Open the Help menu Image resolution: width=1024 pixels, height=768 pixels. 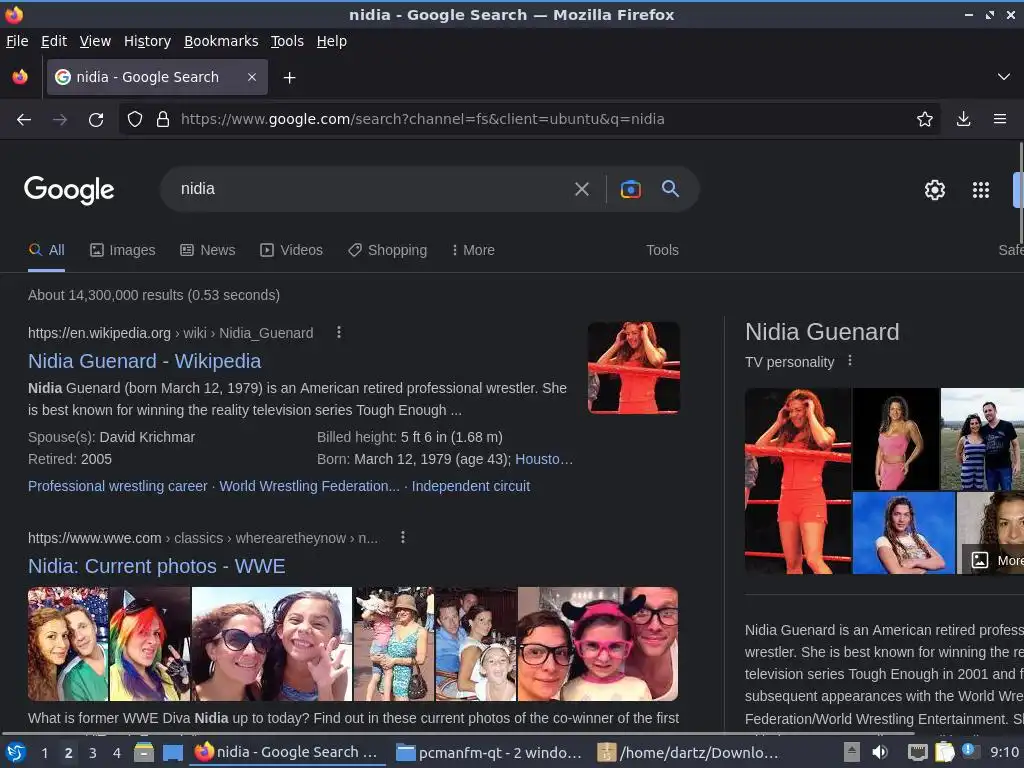331,41
